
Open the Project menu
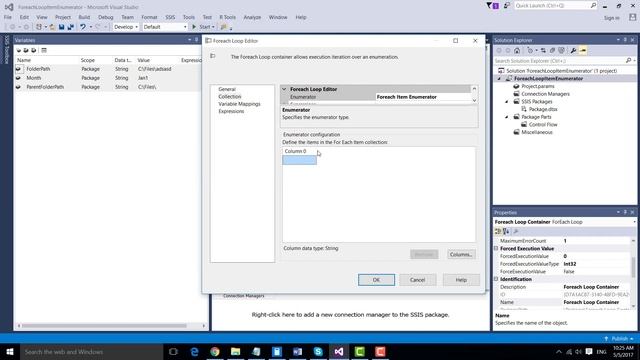[x=63, y=17]
